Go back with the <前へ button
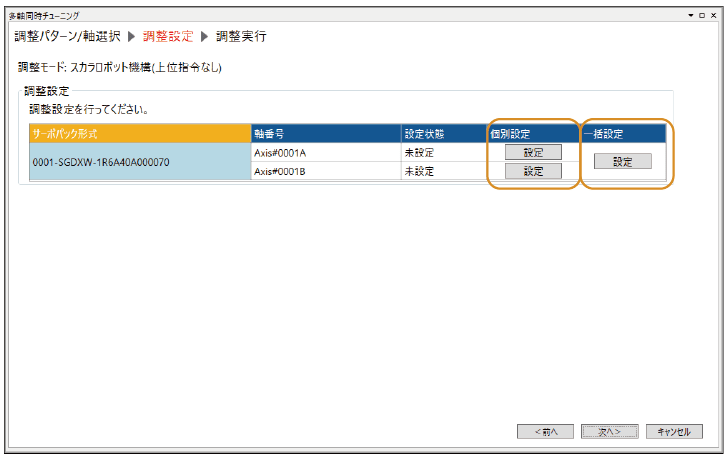This screenshot has height=456, width=727. [x=545, y=431]
